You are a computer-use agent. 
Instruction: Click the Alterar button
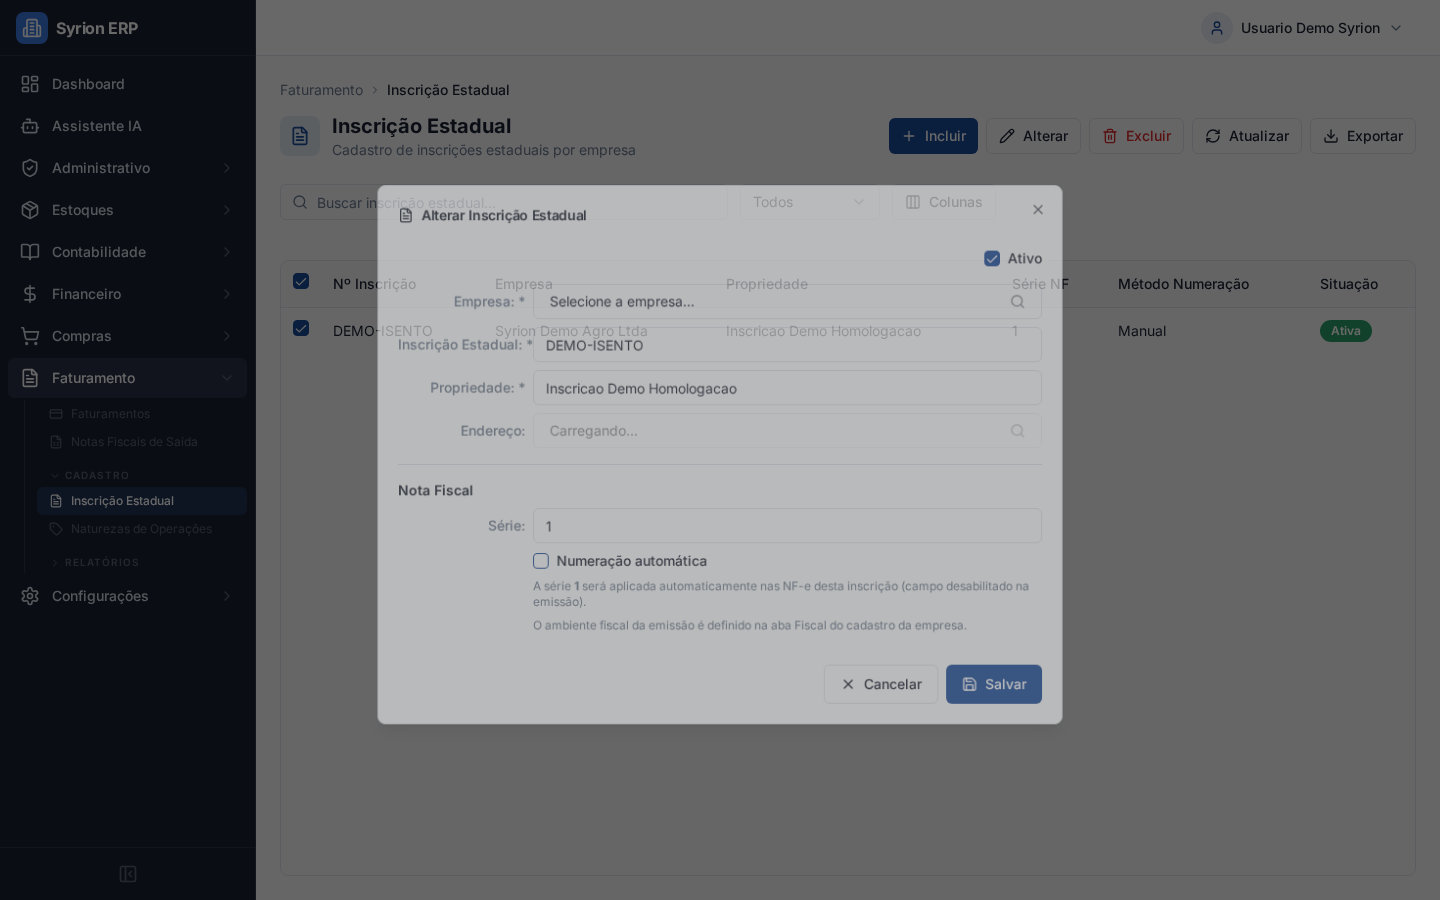pos(1033,136)
